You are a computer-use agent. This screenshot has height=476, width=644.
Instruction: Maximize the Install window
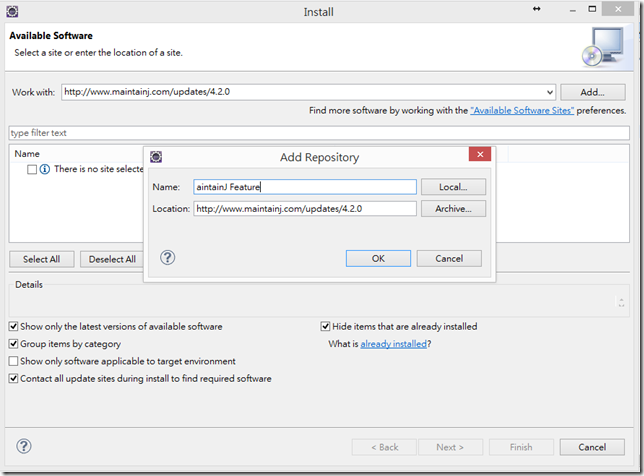point(592,9)
